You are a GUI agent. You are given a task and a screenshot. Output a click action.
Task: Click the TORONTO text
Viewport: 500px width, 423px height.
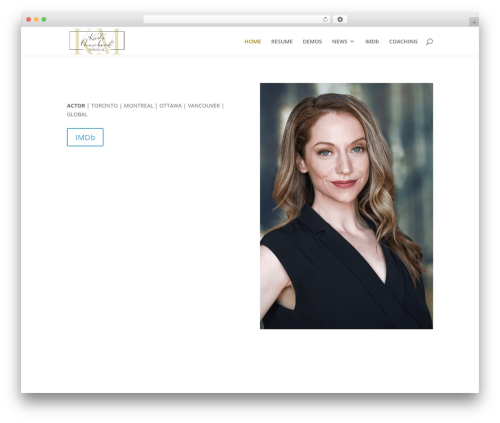tap(104, 106)
